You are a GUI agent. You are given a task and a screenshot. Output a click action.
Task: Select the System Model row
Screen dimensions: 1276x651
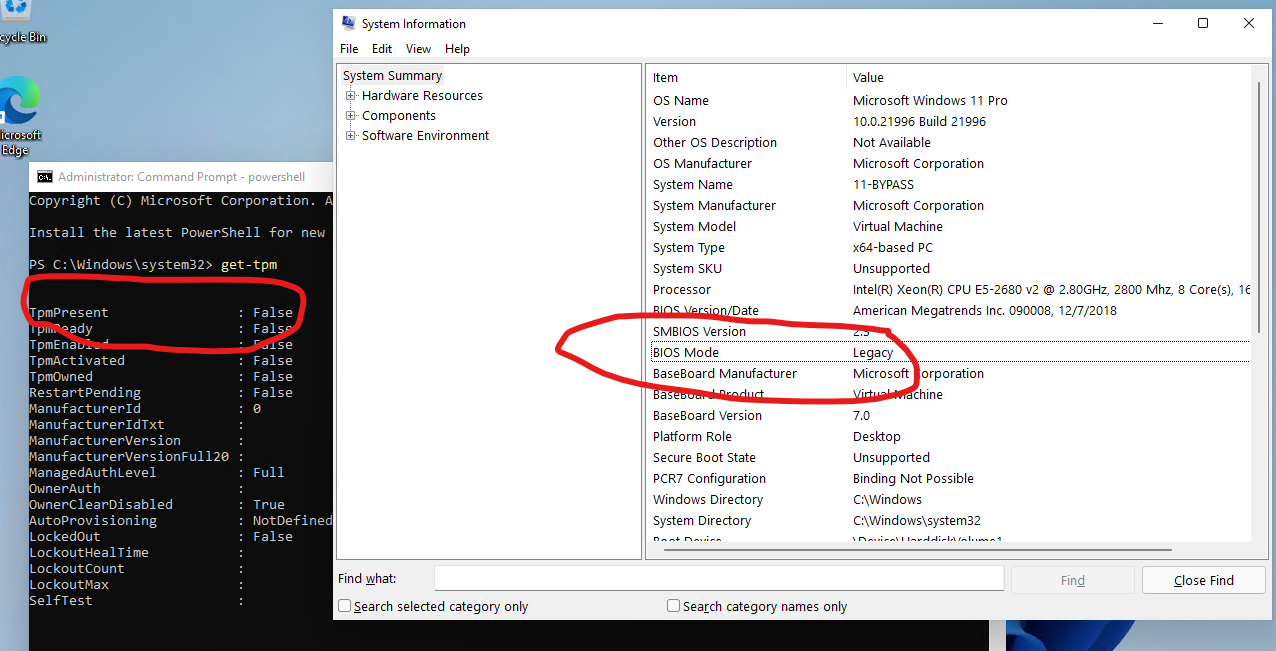coord(948,227)
